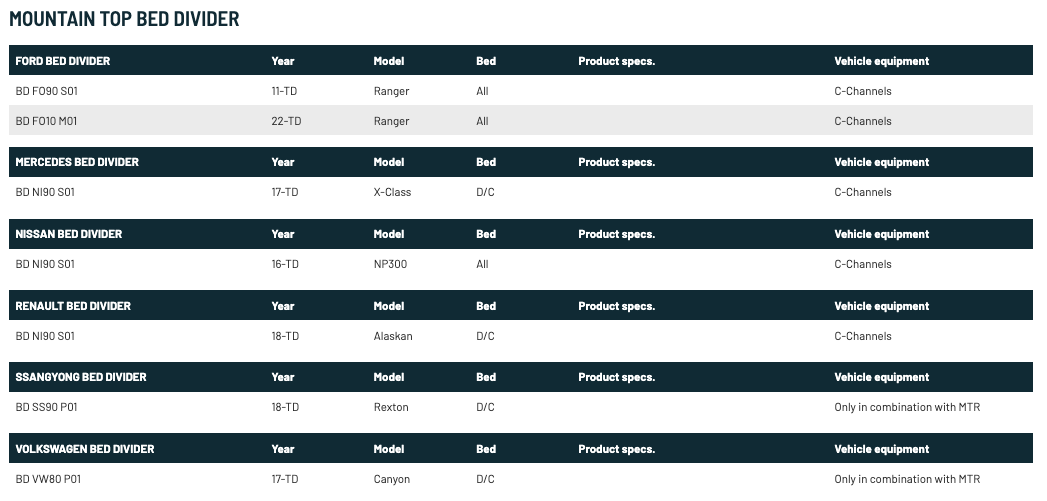Click the Ssangyong Bed Divider header
This screenshot has height=501, width=1047.
click(81, 377)
